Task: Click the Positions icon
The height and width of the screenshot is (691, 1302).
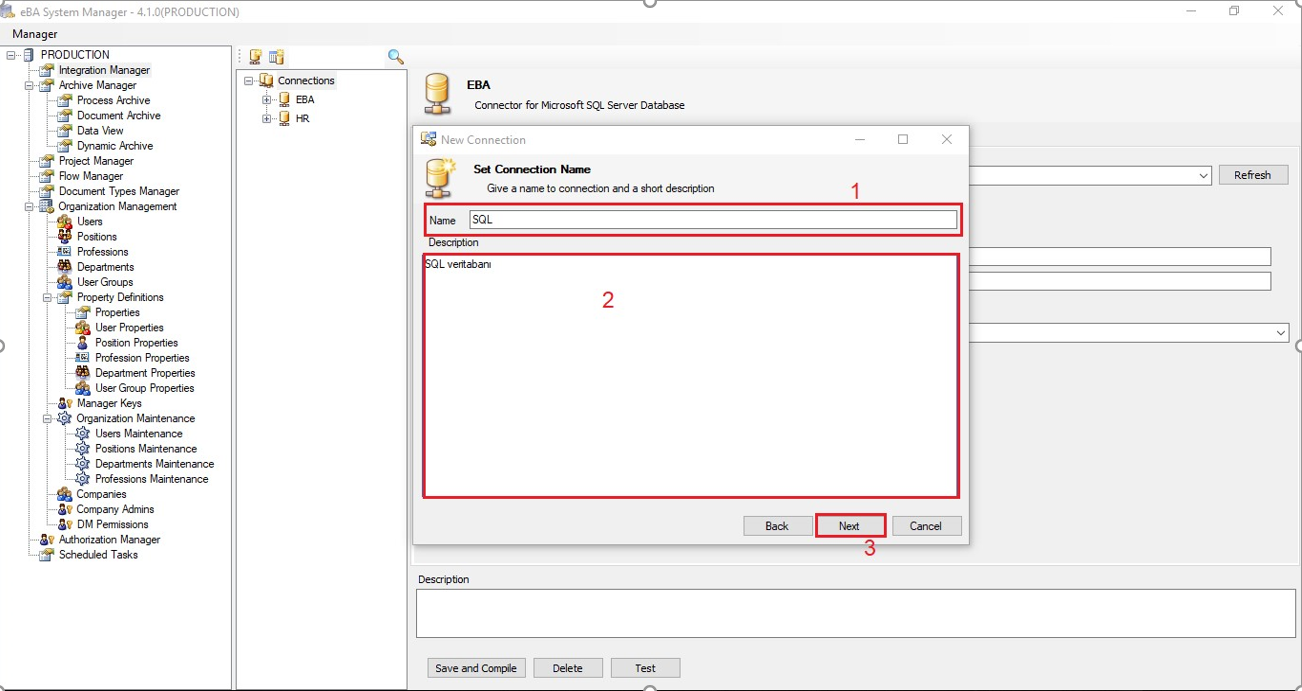Action: pos(65,236)
